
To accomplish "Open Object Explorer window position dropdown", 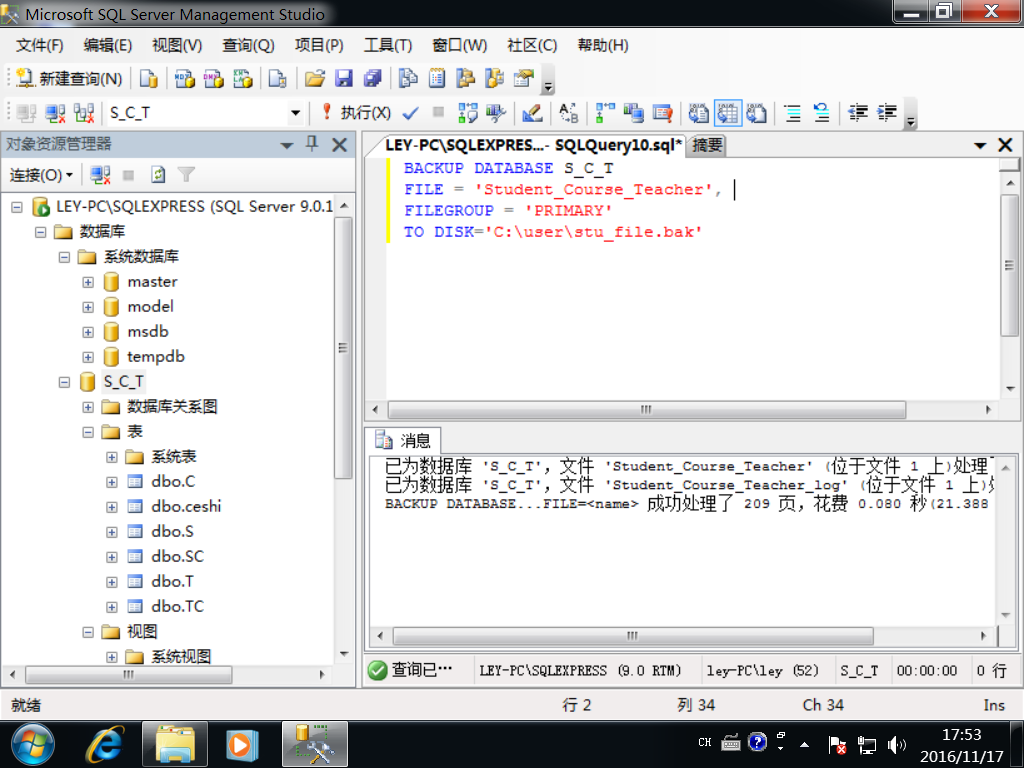I will click(287, 145).
